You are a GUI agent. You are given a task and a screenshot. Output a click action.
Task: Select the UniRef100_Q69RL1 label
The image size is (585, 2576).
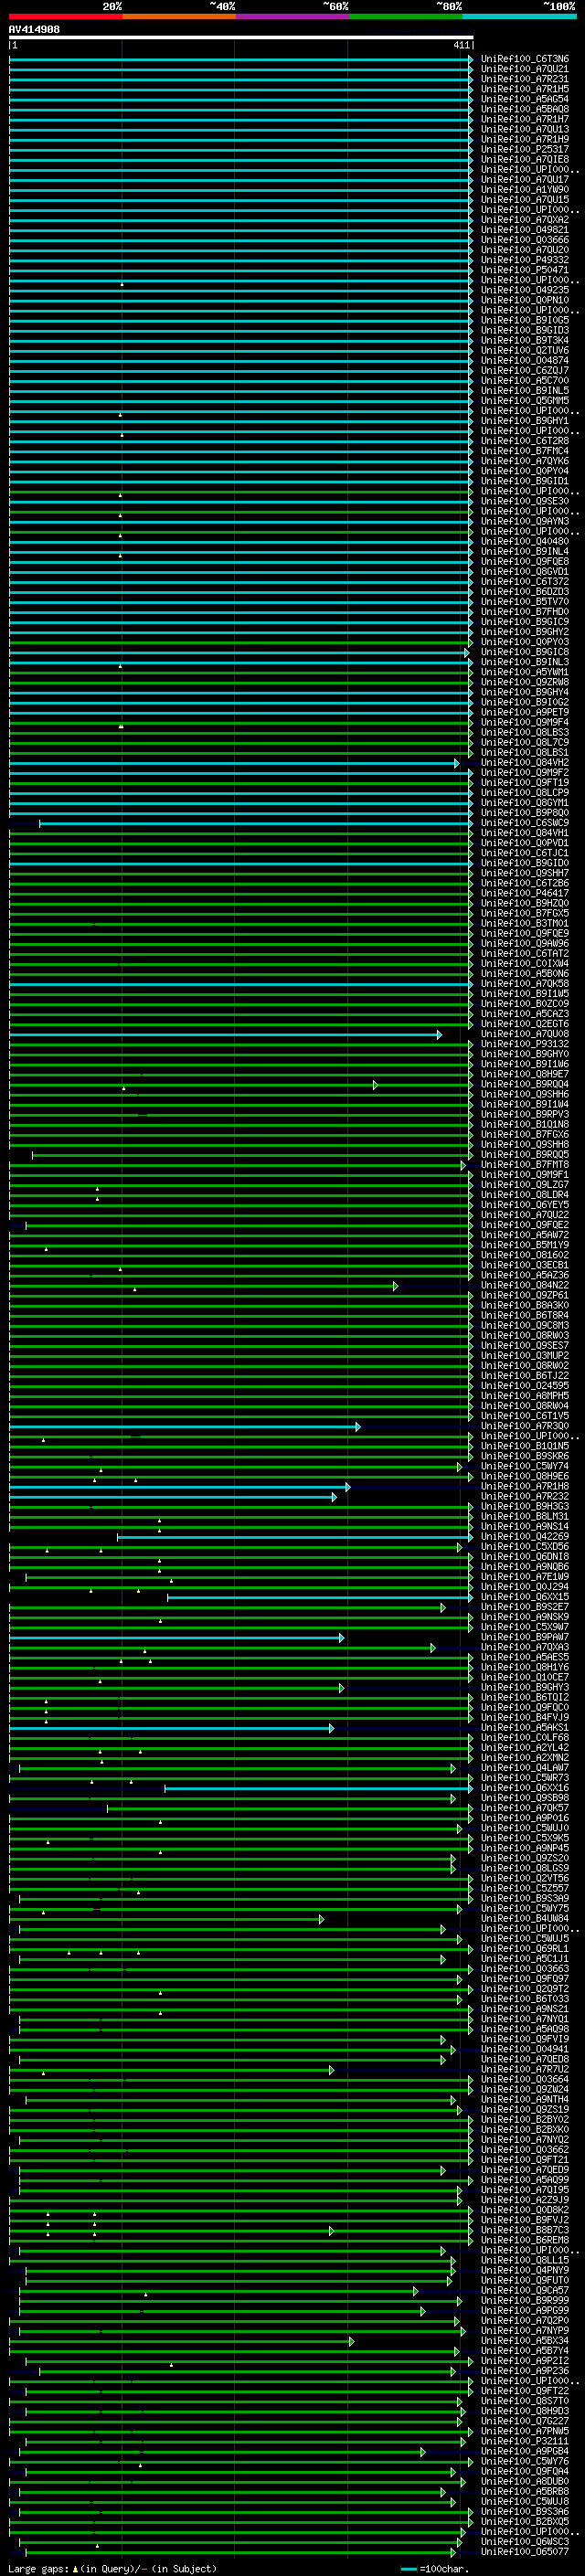click(525, 1948)
